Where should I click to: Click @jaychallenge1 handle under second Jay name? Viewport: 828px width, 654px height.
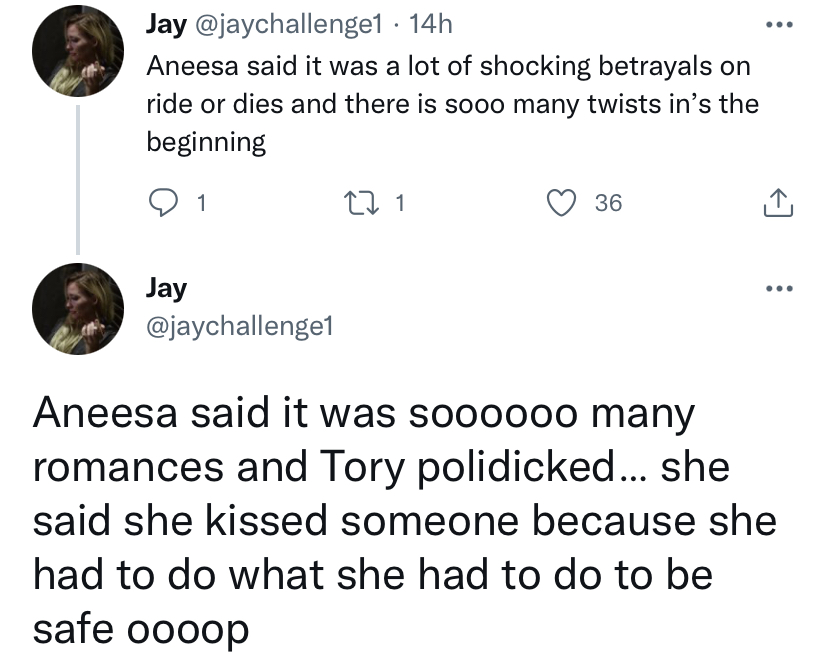point(240,326)
